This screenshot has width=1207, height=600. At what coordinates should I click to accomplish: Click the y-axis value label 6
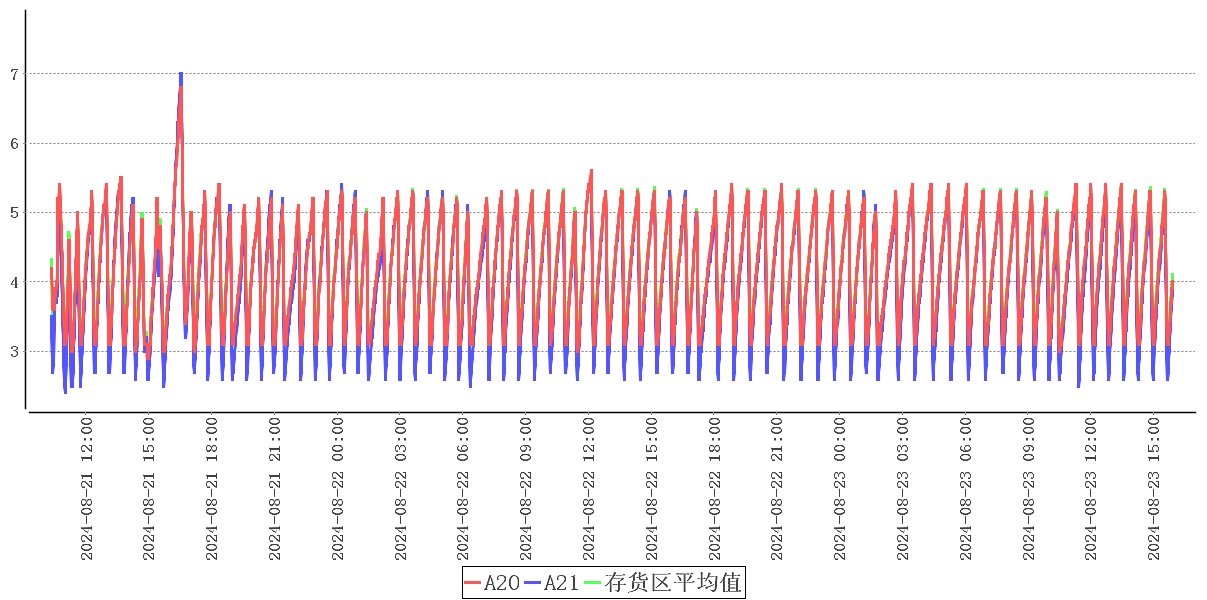coord(14,143)
